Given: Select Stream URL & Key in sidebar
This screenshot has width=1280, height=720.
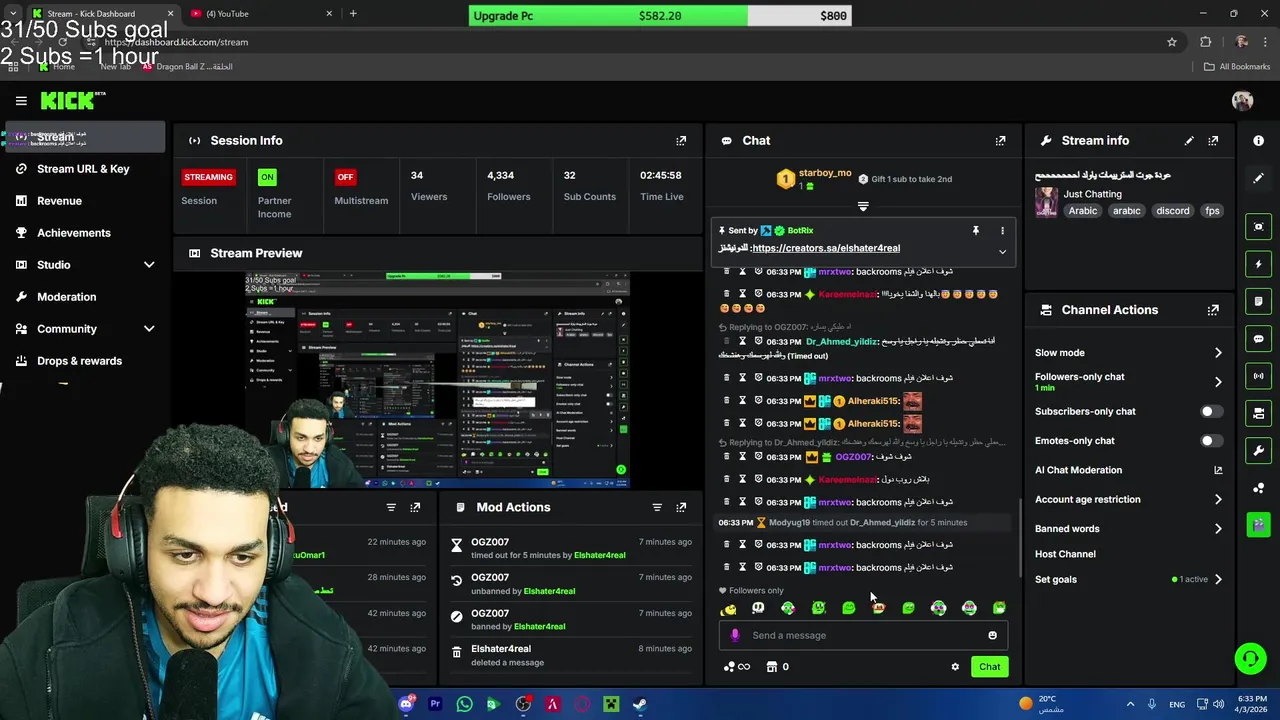Looking at the screenshot, I should 83,169.
